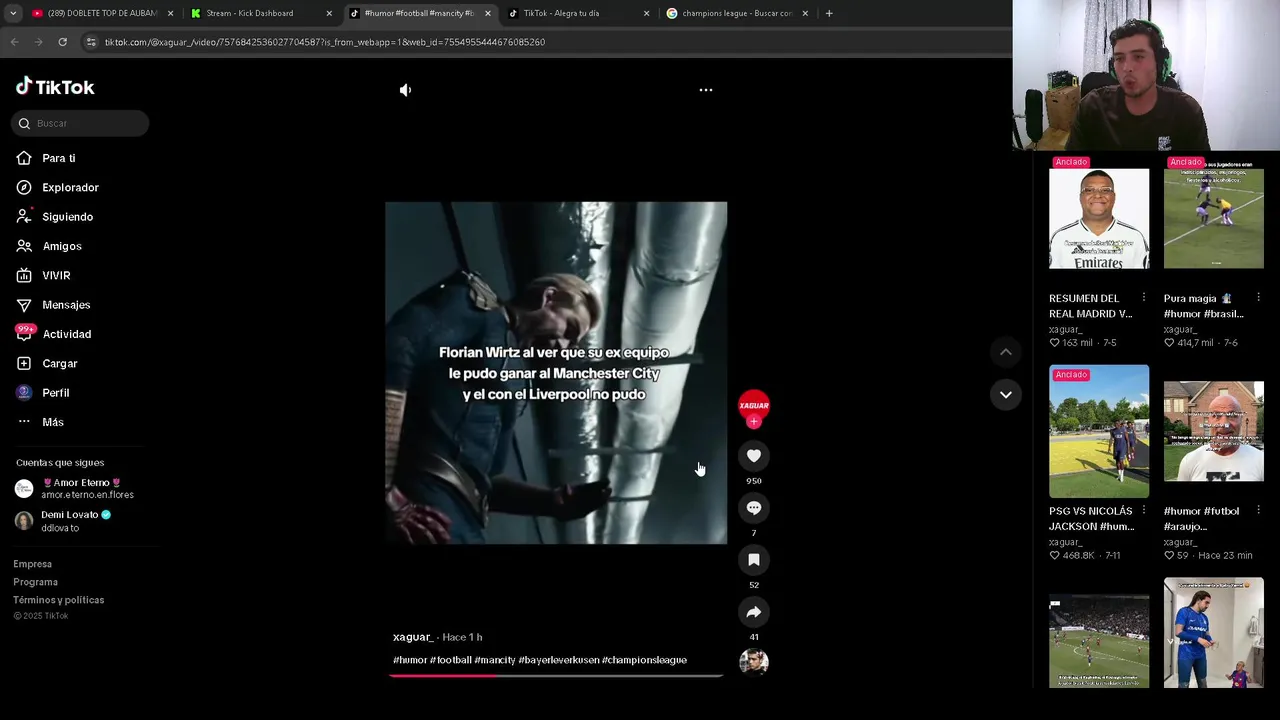Viewport: 1280px width, 720px height.
Task: Focus the Buscar search field
Action: (81, 123)
